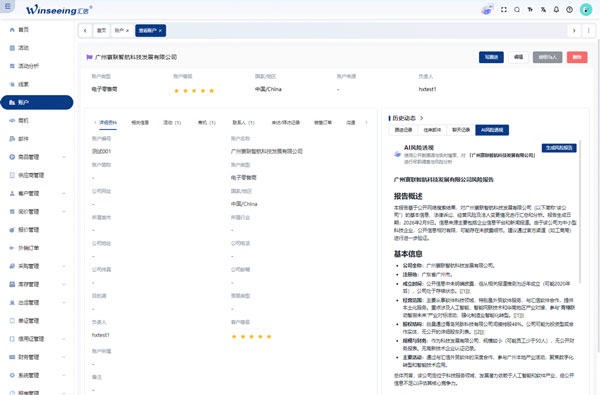Click the fifth star in the header account rating
The width and height of the screenshot is (600, 395).
[212, 91]
